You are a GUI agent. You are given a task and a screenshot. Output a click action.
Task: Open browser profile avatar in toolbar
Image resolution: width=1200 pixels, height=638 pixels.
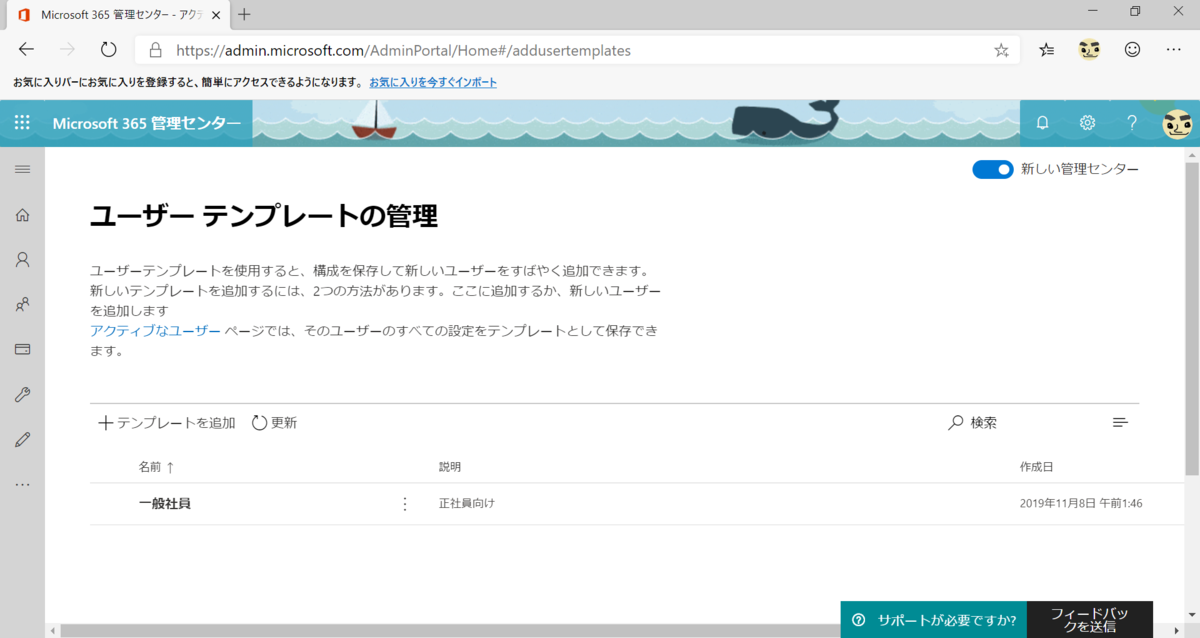(x=1089, y=49)
